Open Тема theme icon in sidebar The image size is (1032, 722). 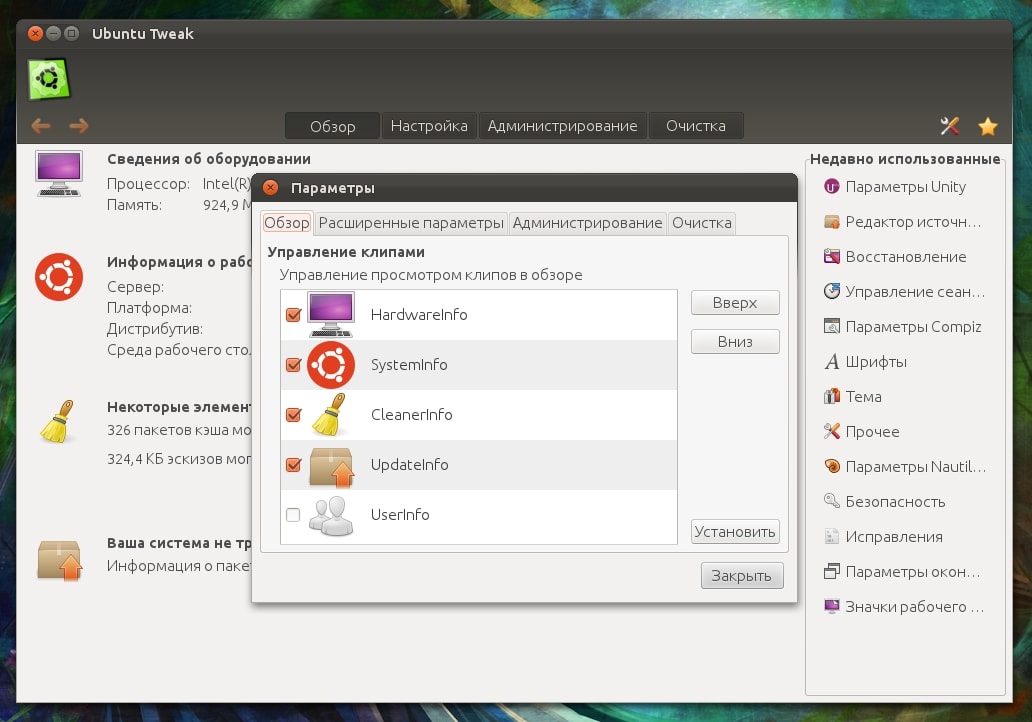tap(832, 396)
